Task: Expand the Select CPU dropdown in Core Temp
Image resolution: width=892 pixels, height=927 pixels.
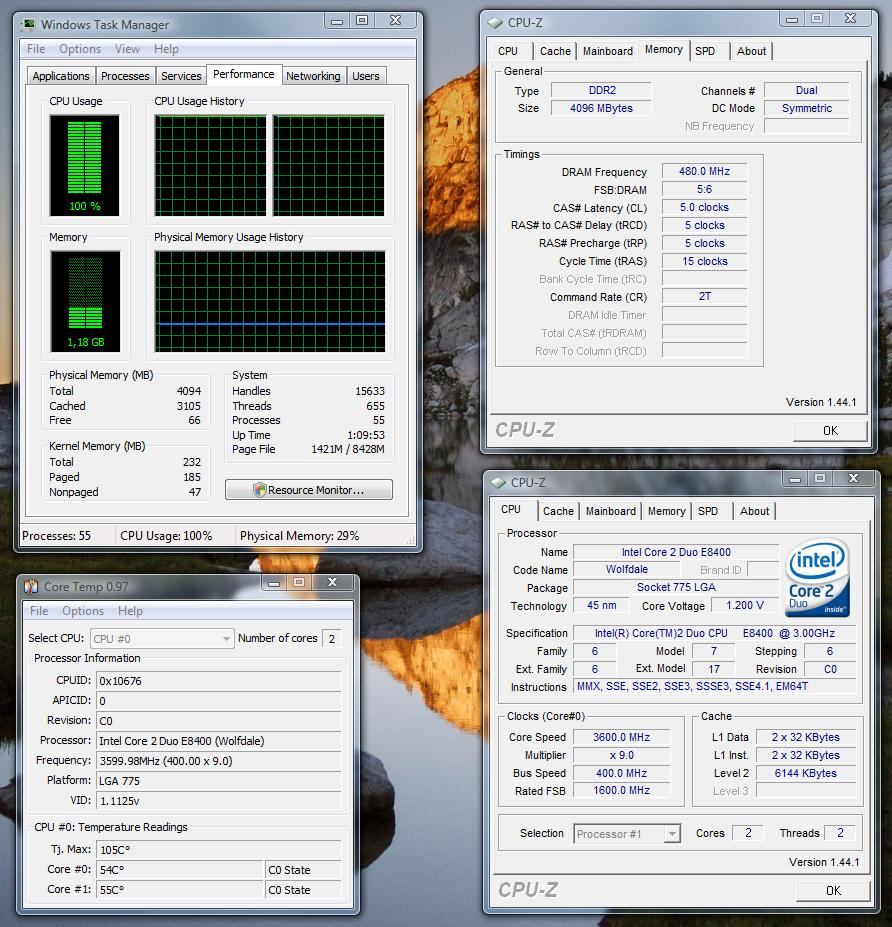Action: (x=163, y=638)
